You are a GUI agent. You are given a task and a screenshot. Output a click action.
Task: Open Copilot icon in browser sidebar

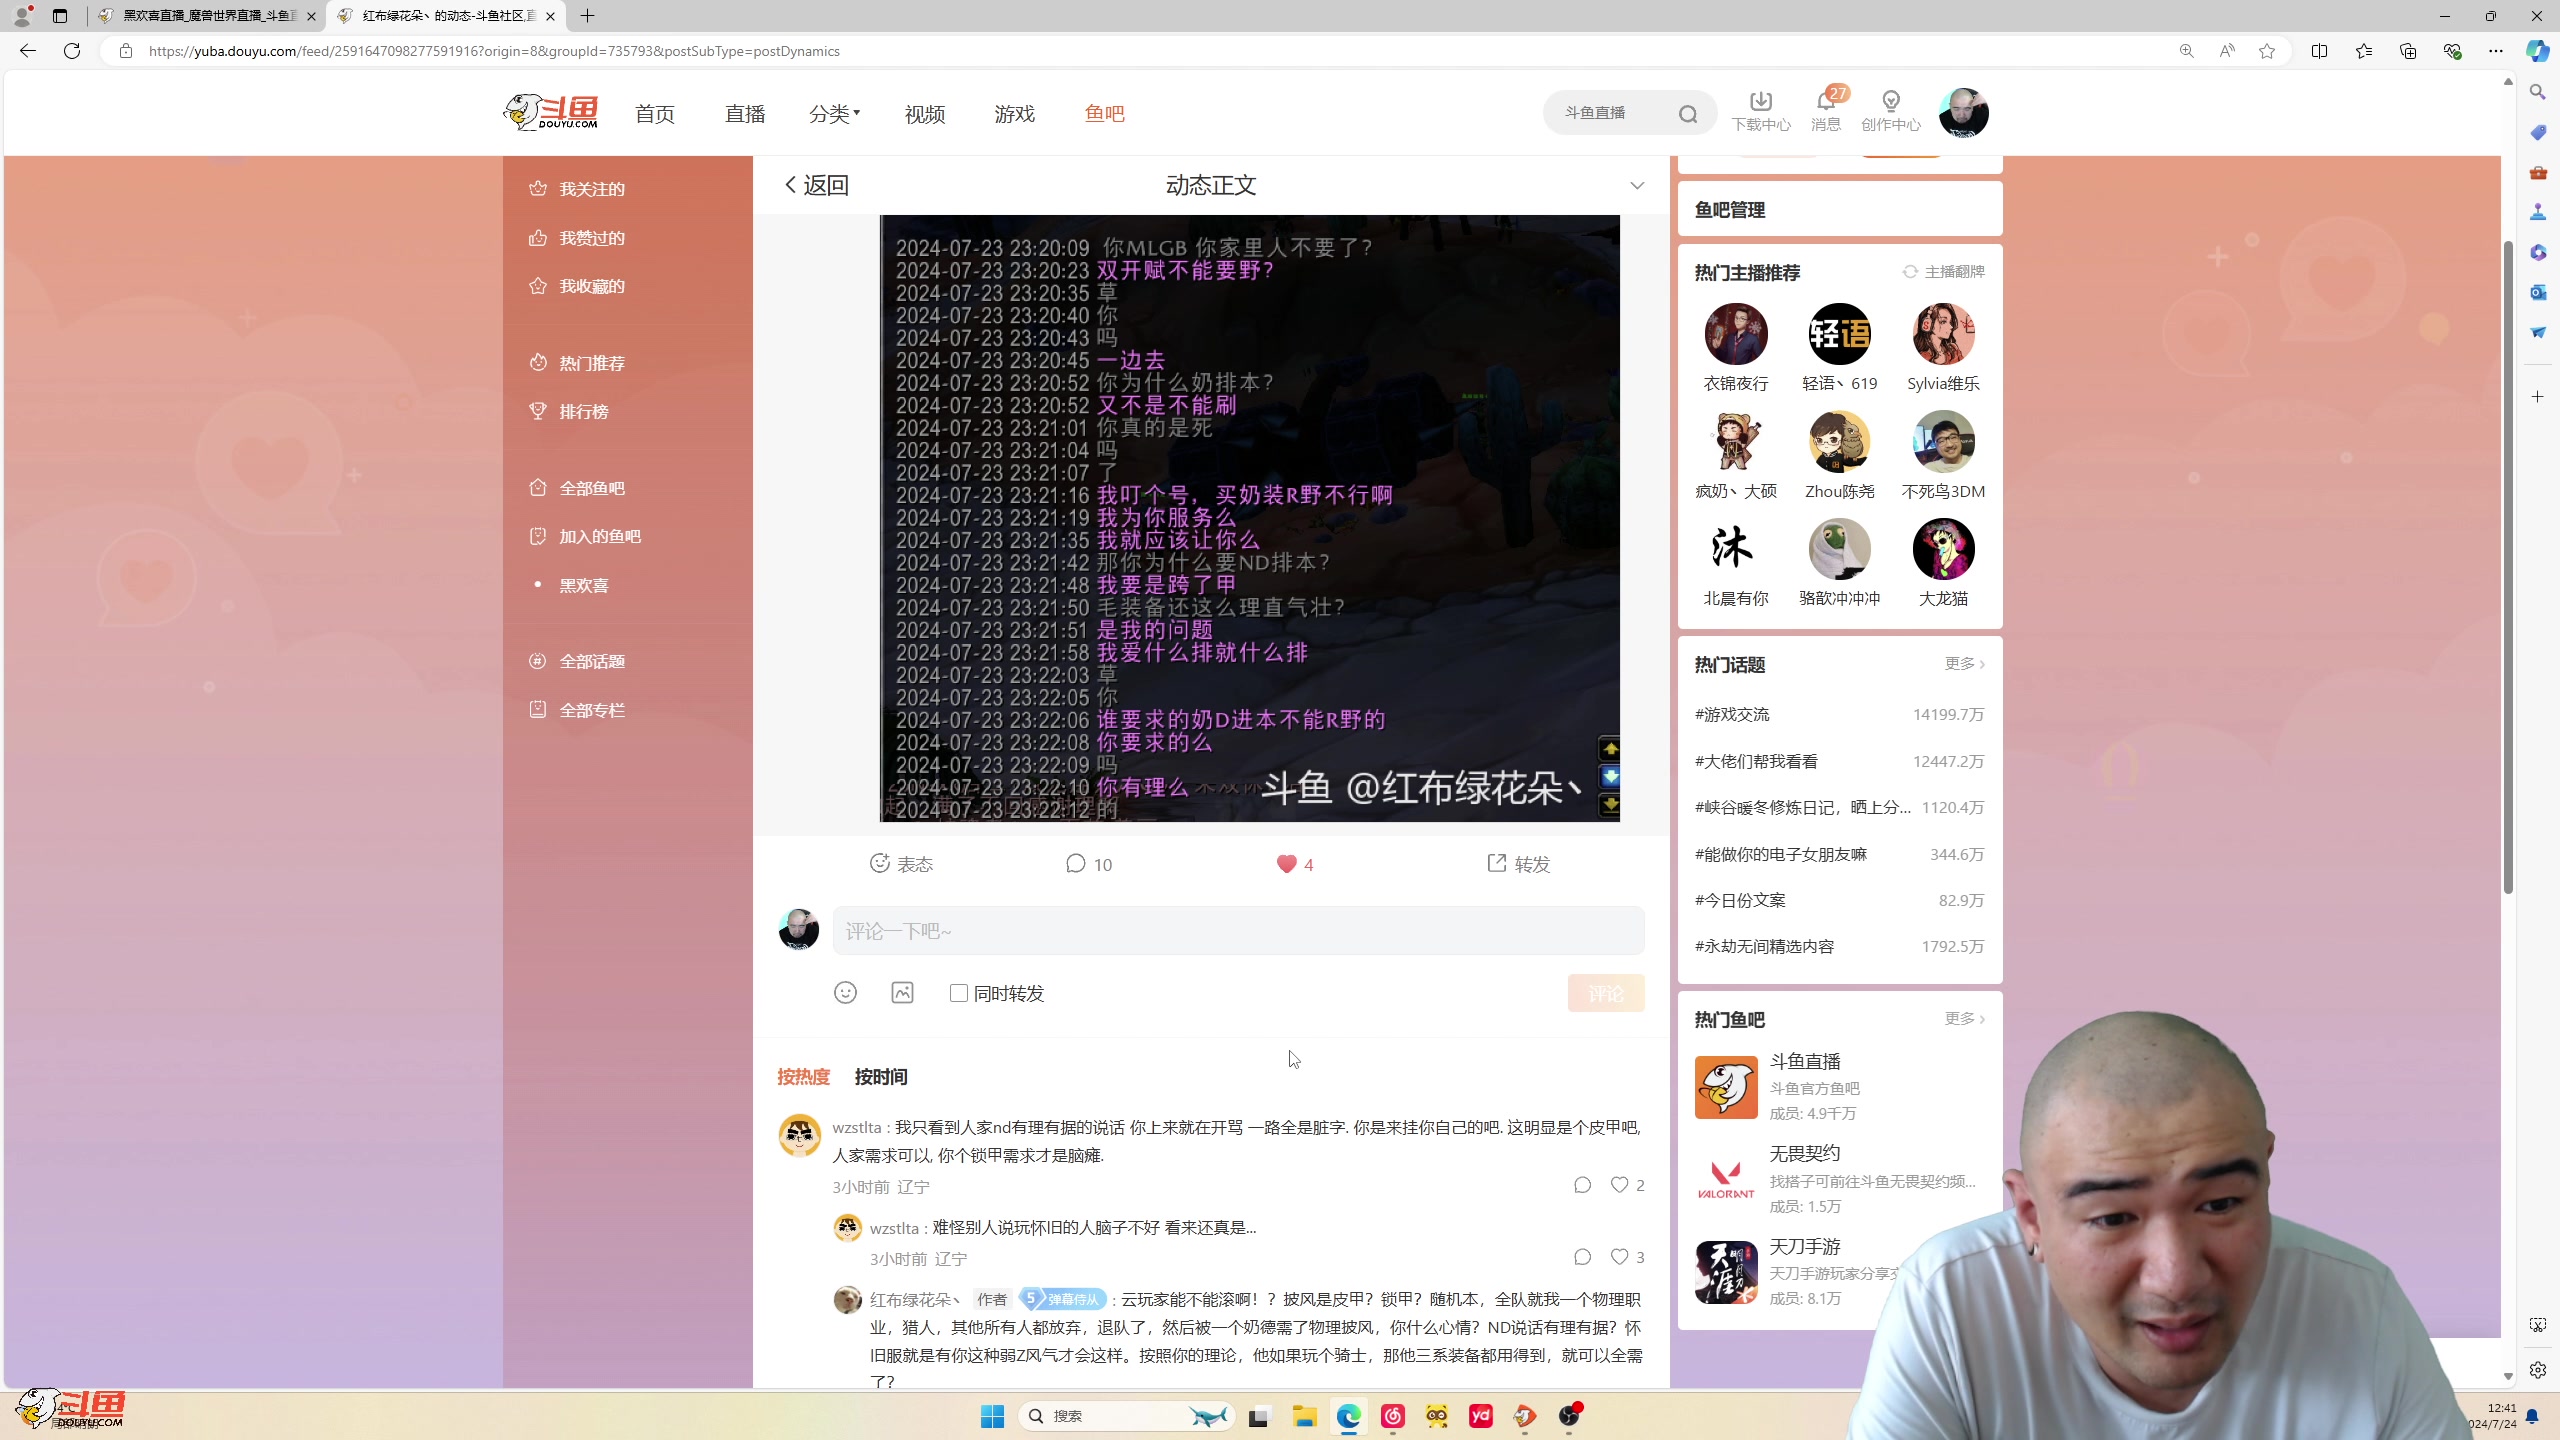pyautogui.click(x=2537, y=51)
